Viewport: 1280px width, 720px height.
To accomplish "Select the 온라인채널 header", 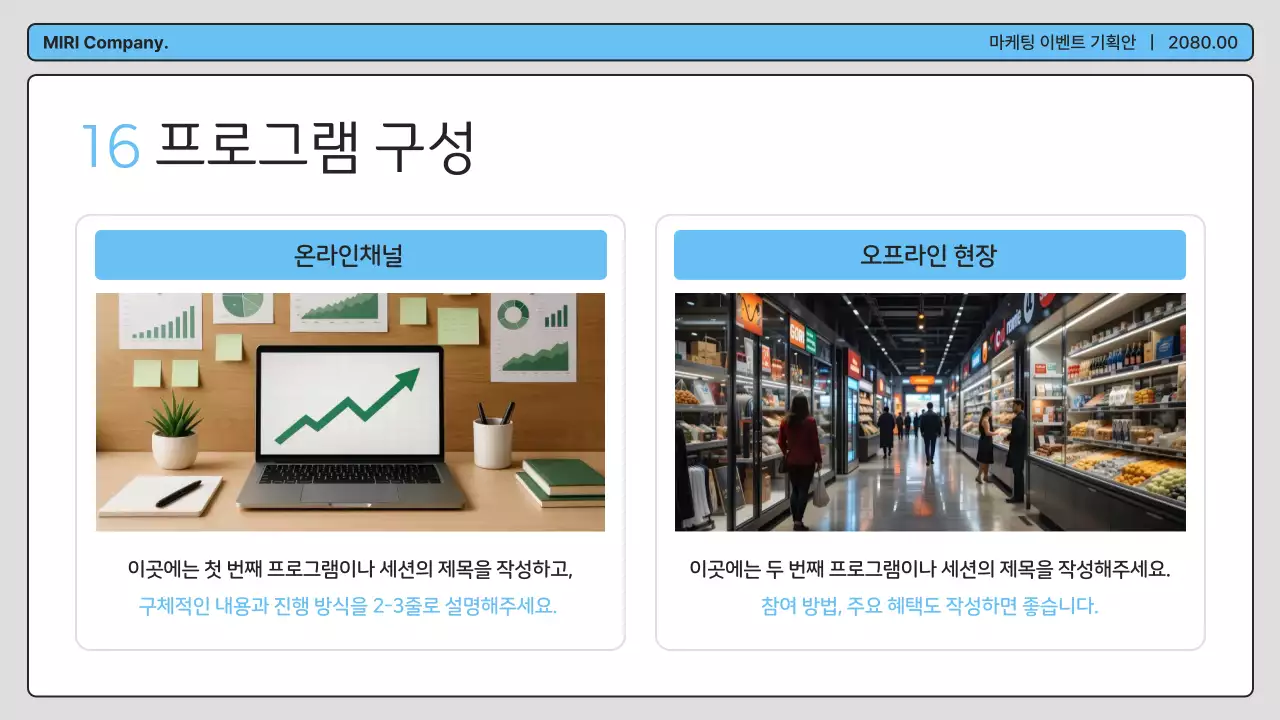I will pos(350,254).
